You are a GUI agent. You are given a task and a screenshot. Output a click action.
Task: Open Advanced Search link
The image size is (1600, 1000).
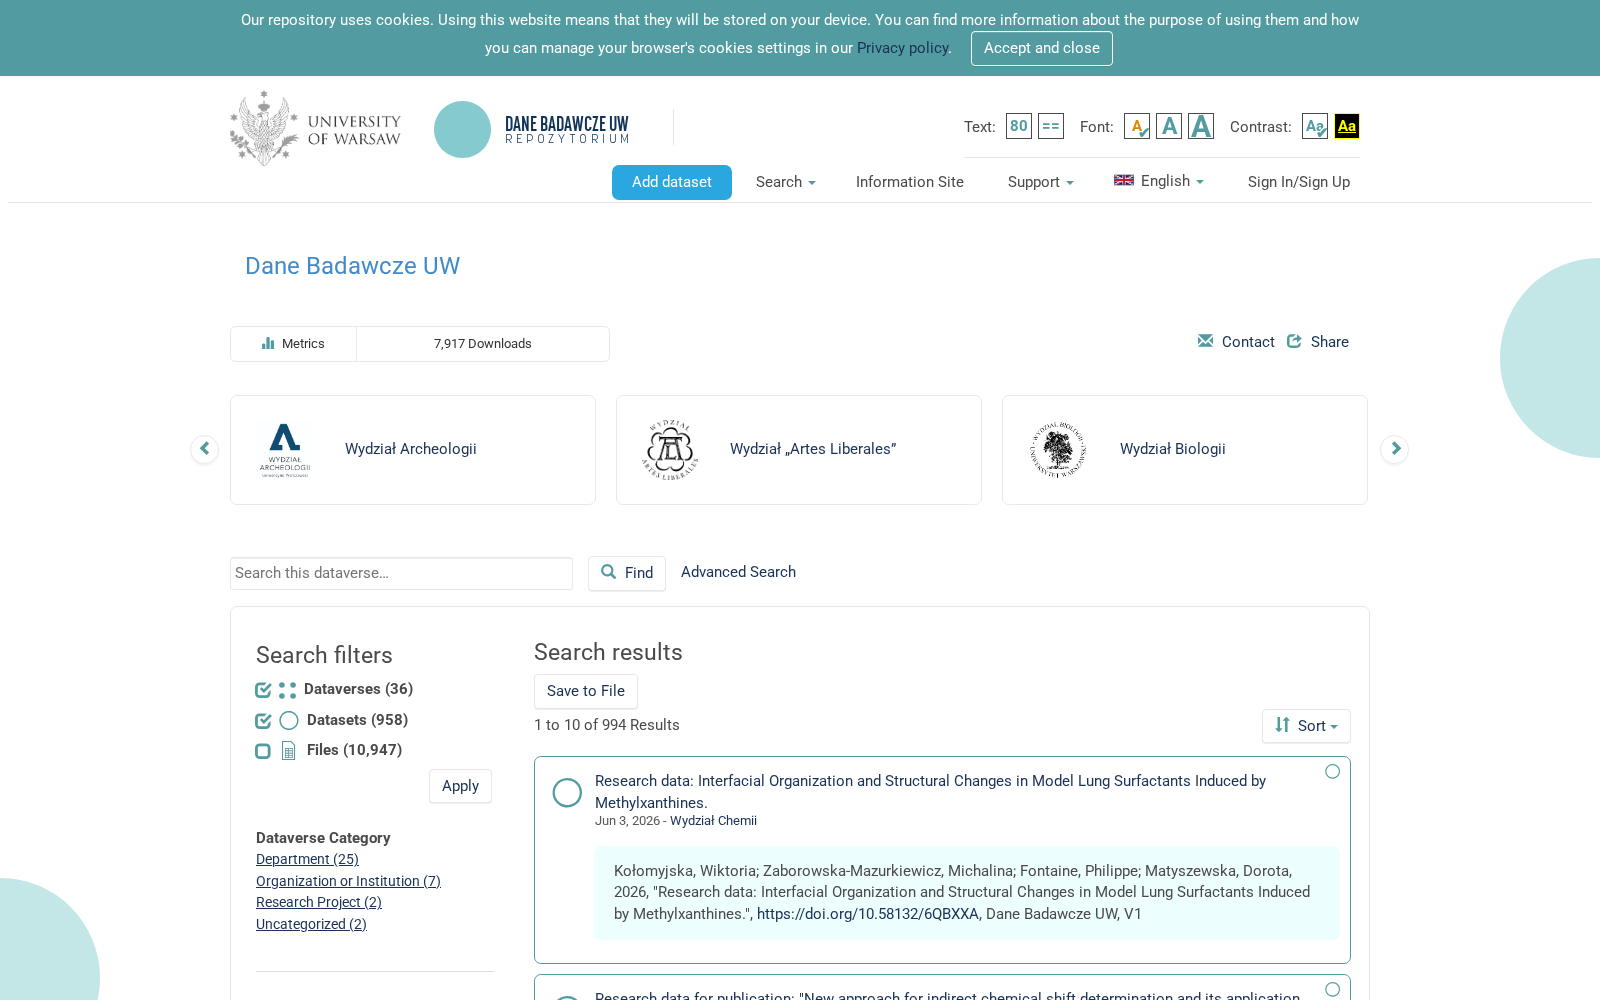point(738,572)
